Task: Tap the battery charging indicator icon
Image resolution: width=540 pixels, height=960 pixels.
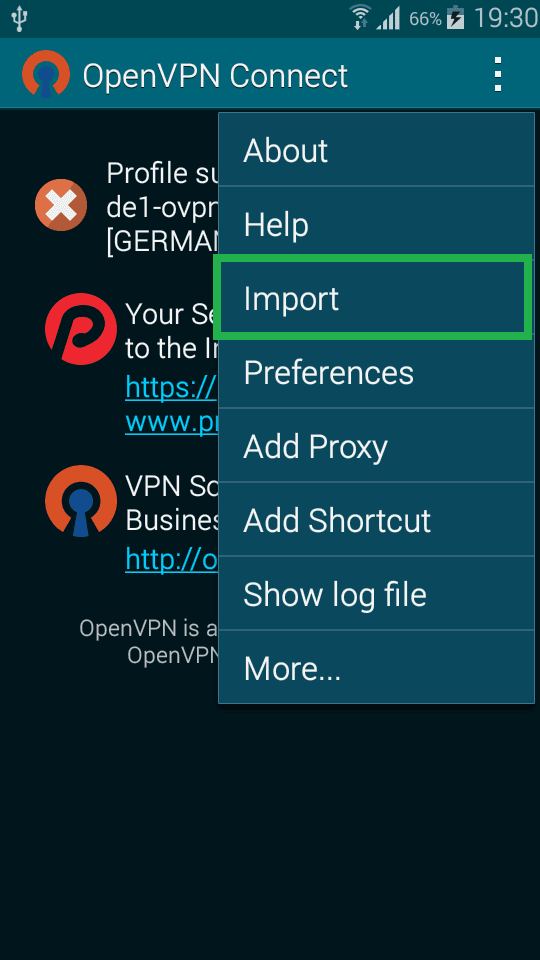Action: pyautogui.click(x=456, y=18)
